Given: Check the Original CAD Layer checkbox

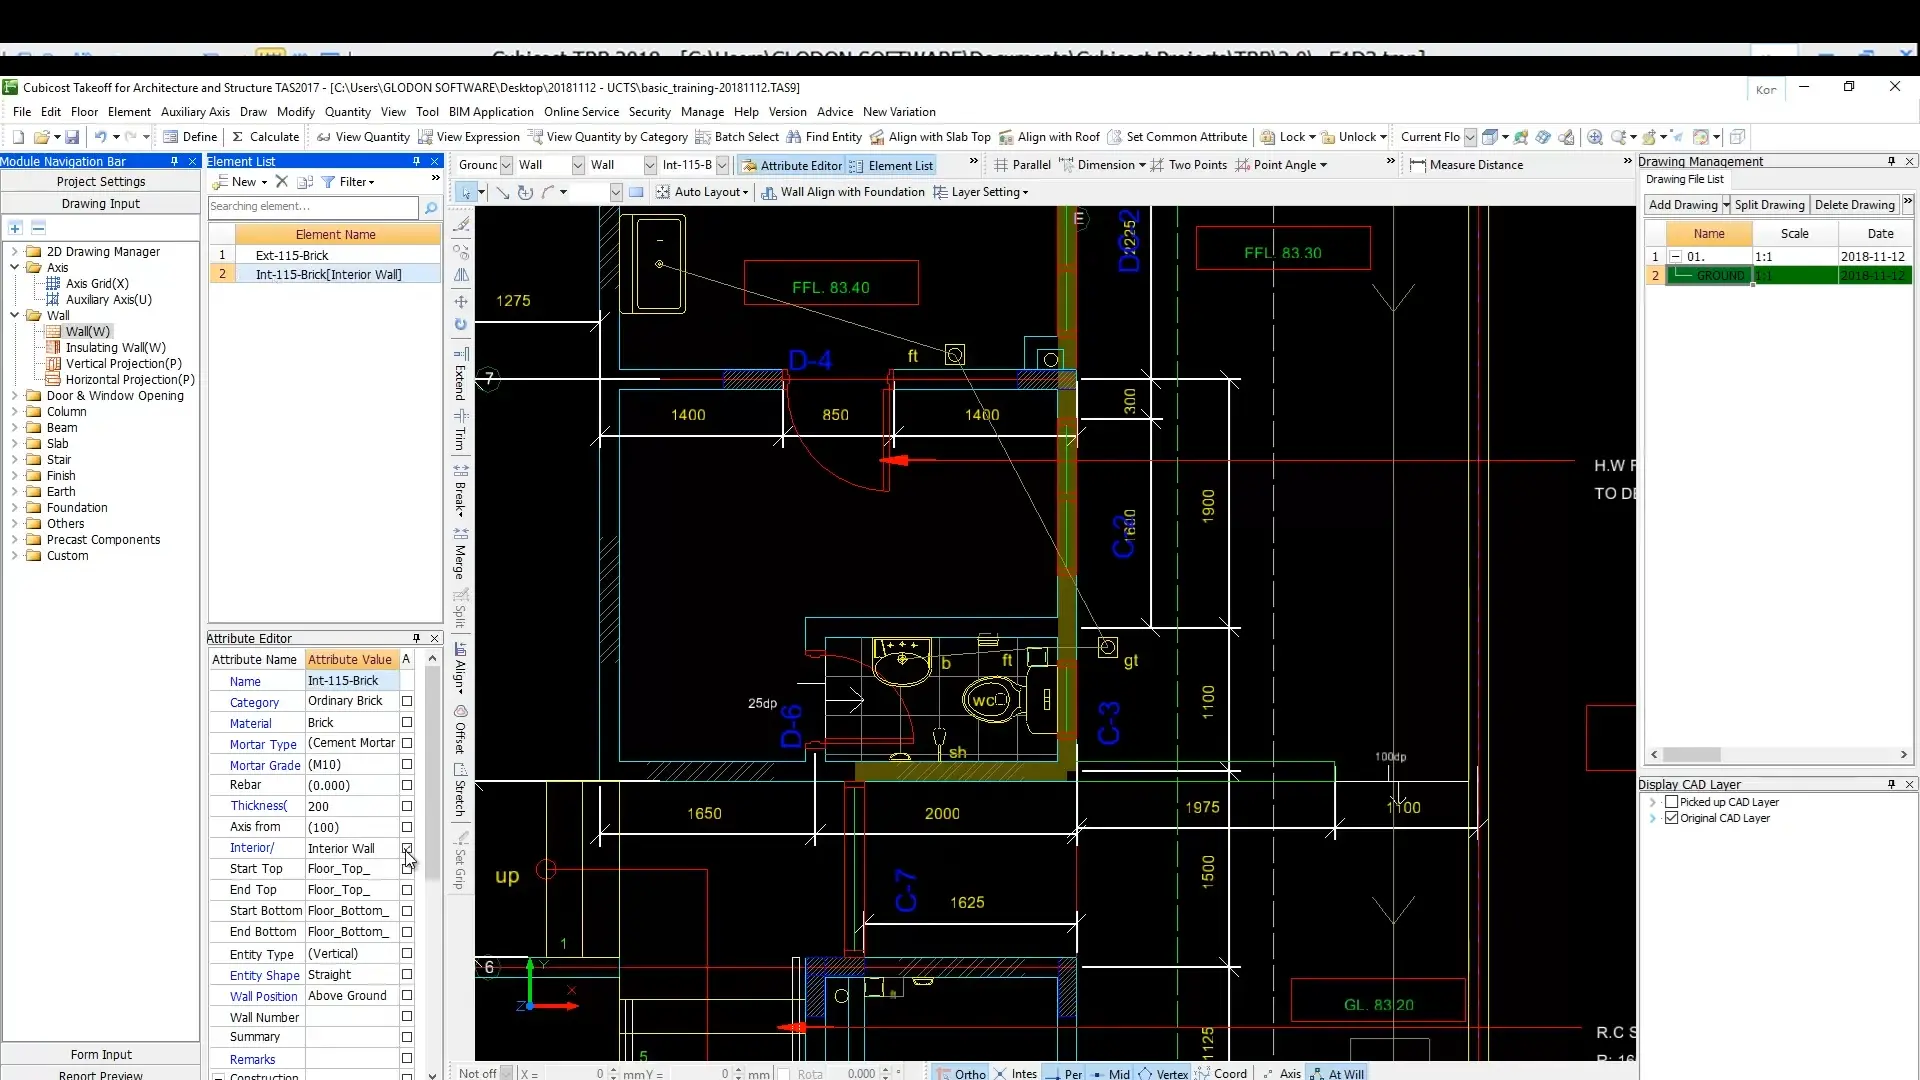Looking at the screenshot, I should coord(1671,818).
